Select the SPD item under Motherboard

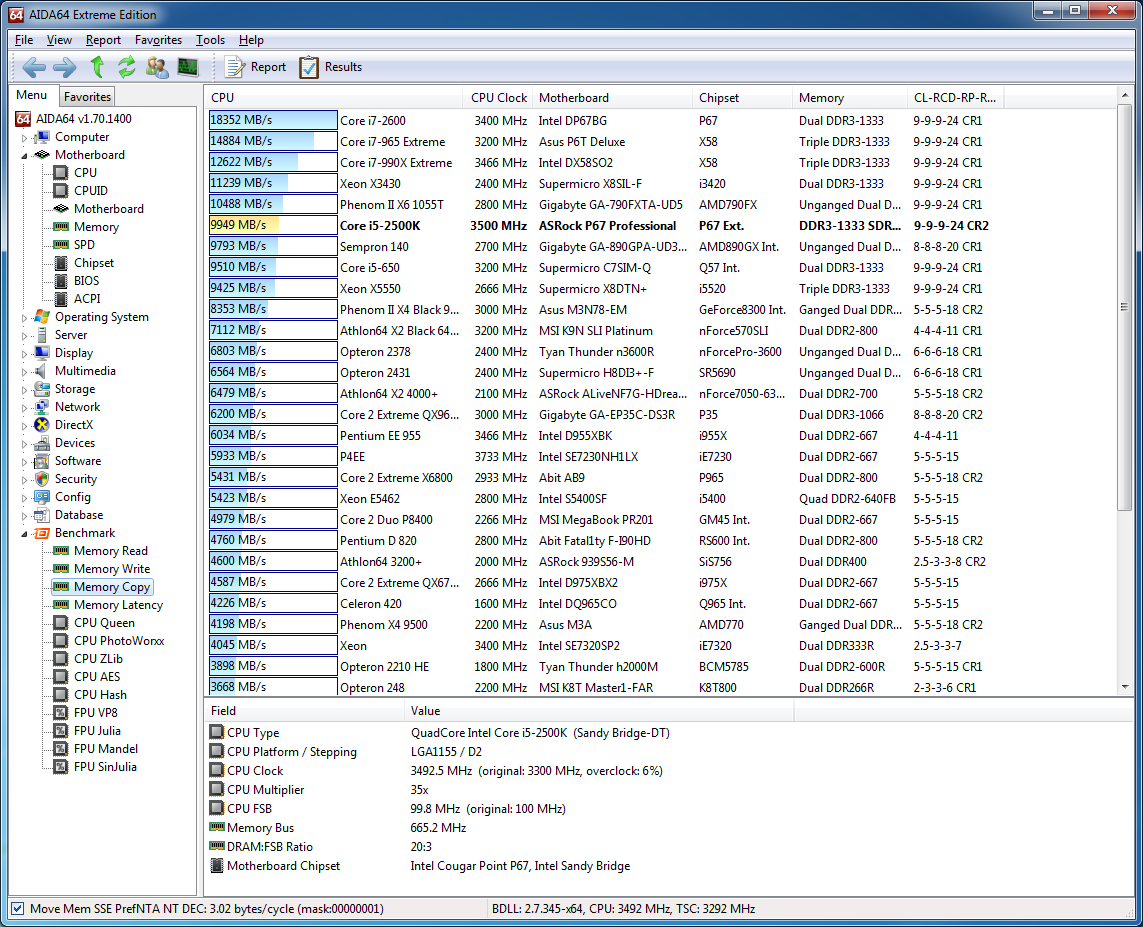coord(84,245)
